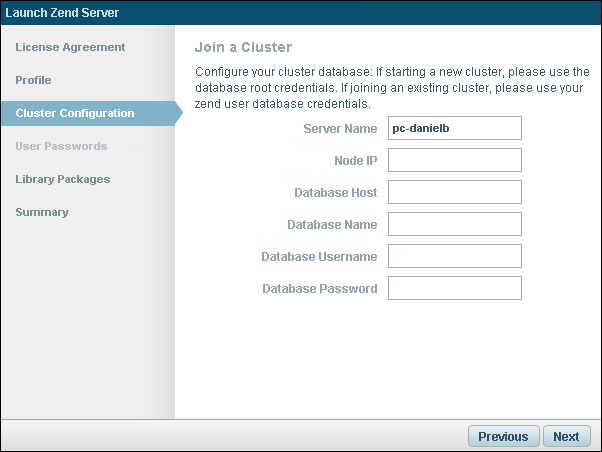
Task: Select the Database Name input box
Action: pyautogui.click(x=455, y=224)
